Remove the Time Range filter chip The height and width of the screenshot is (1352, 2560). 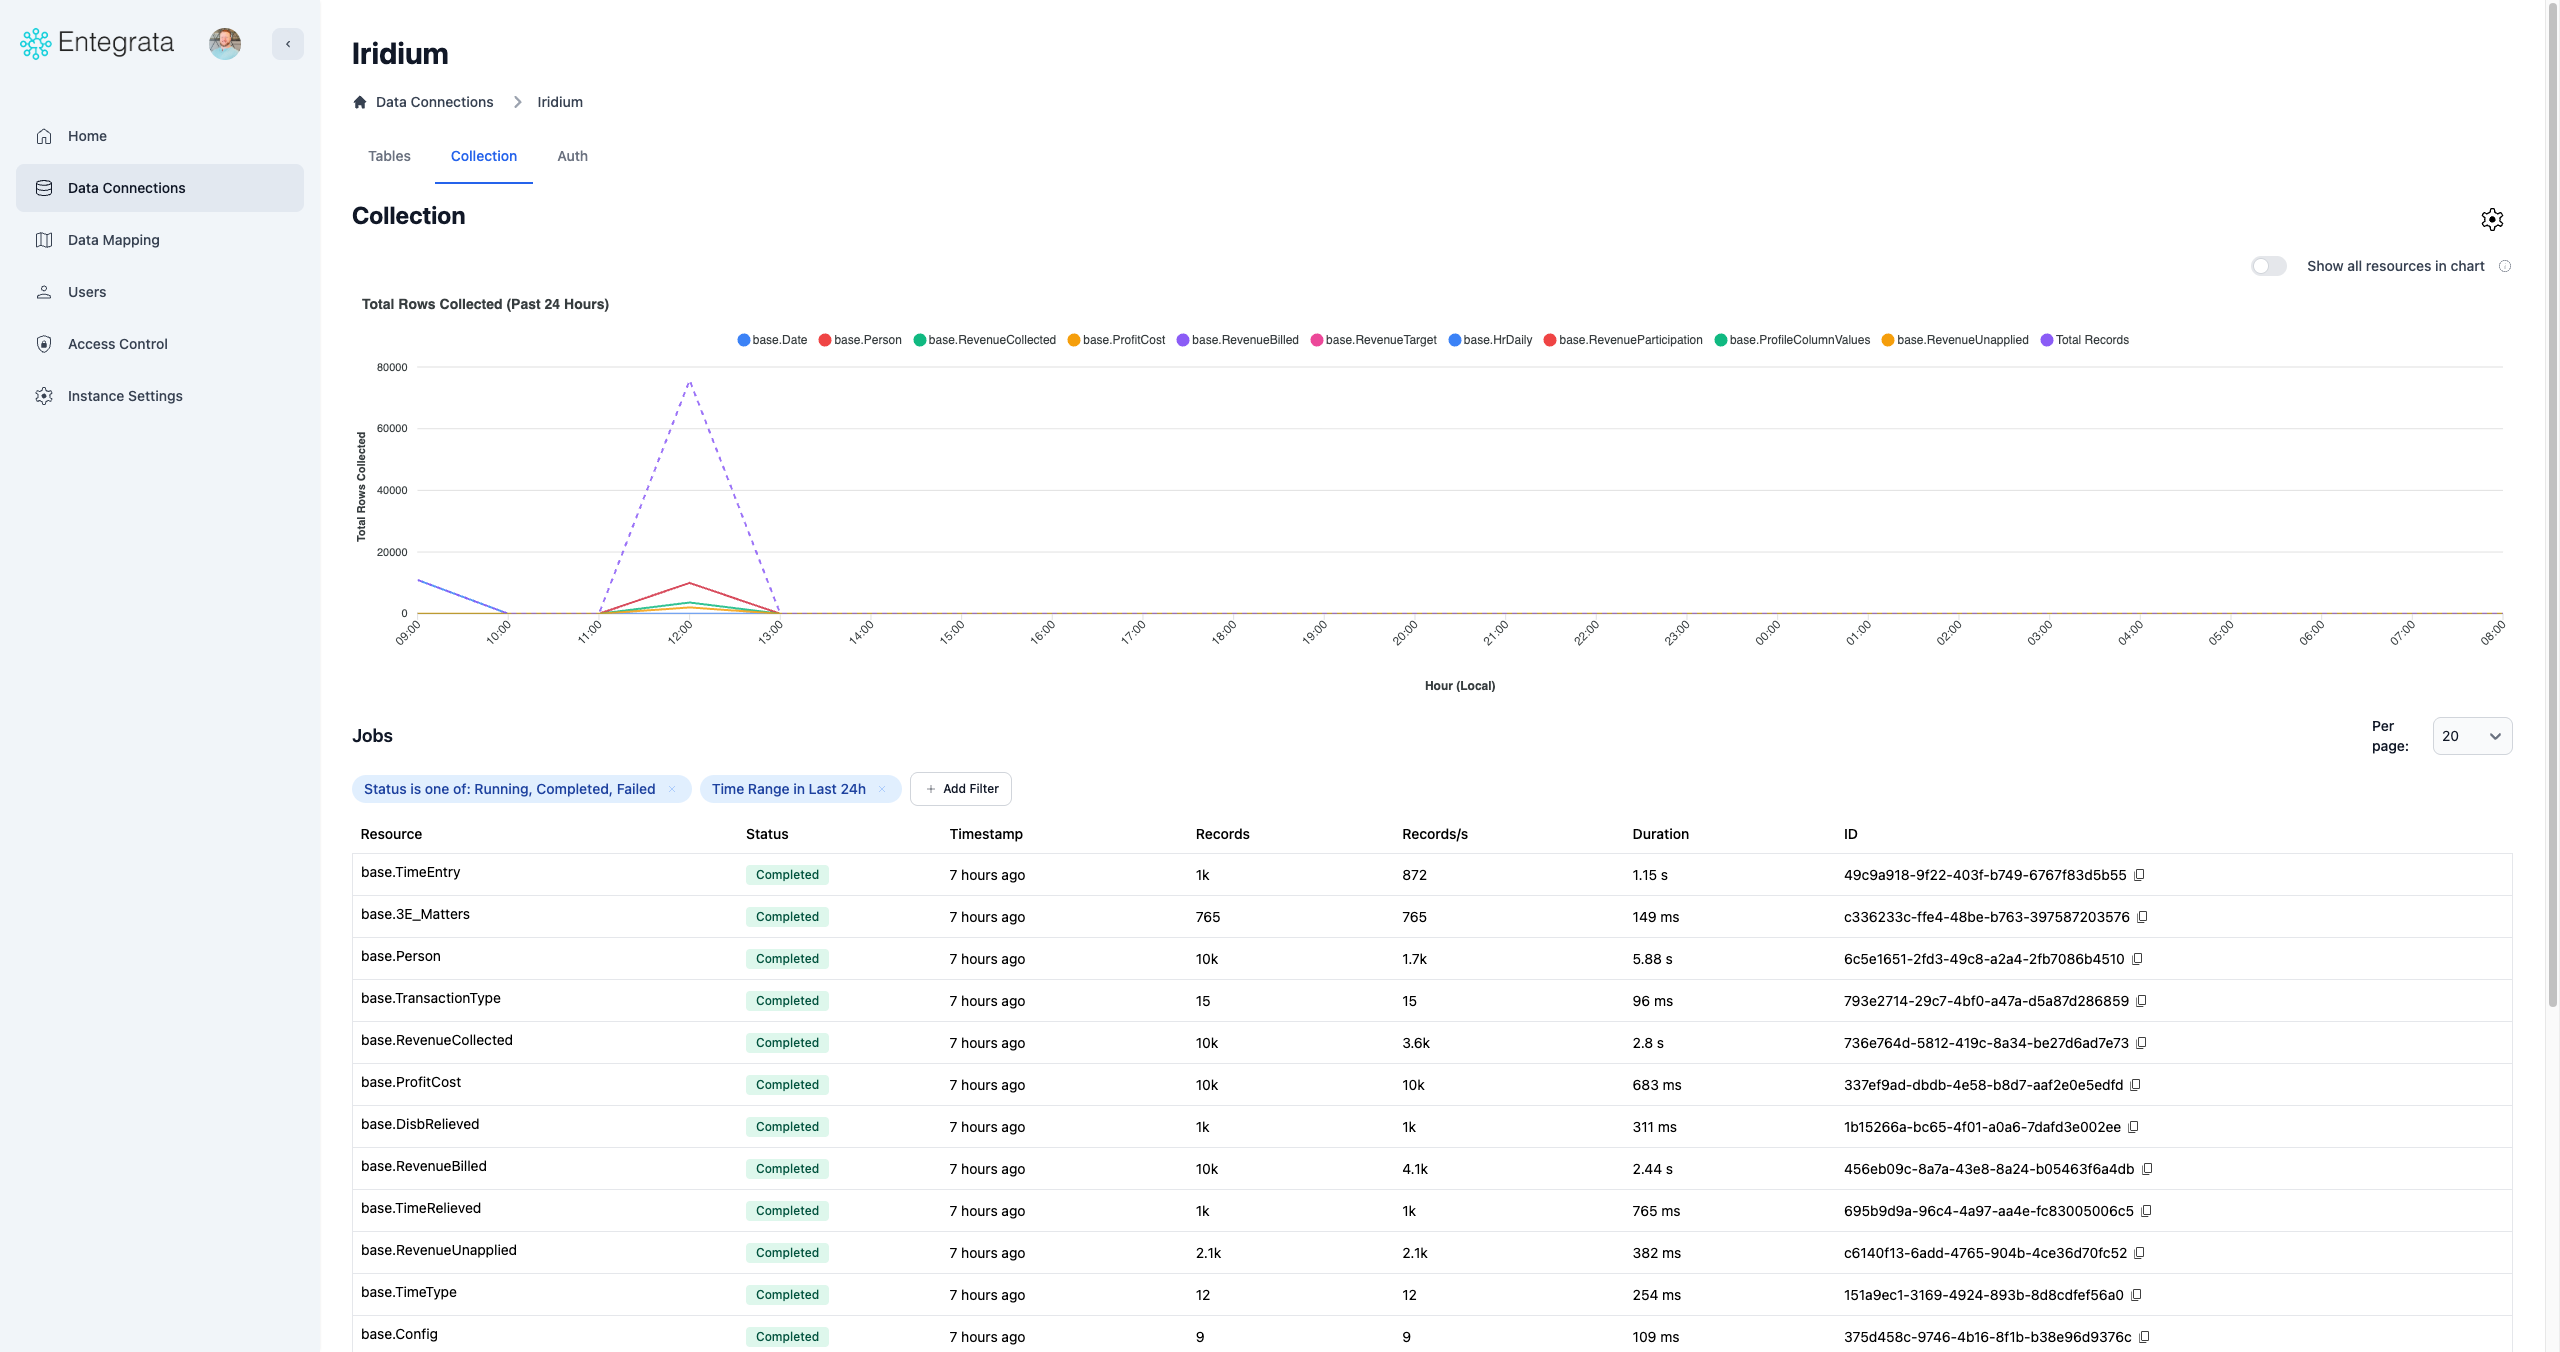[882, 789]
